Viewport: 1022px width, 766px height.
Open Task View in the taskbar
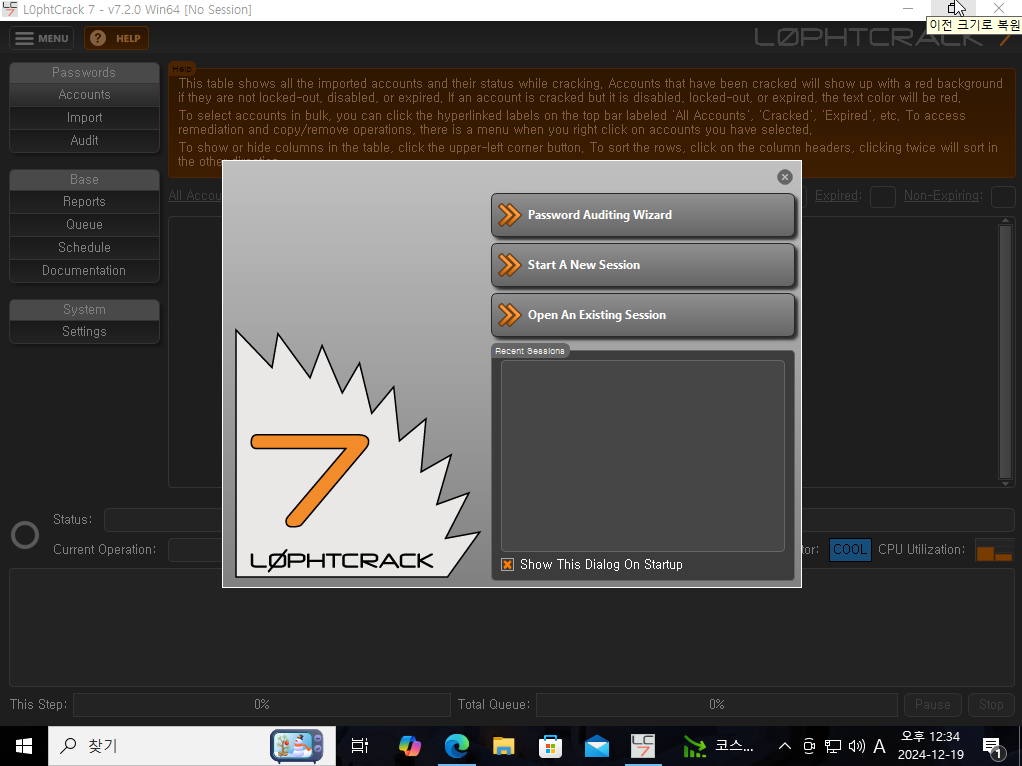point(360,746)
